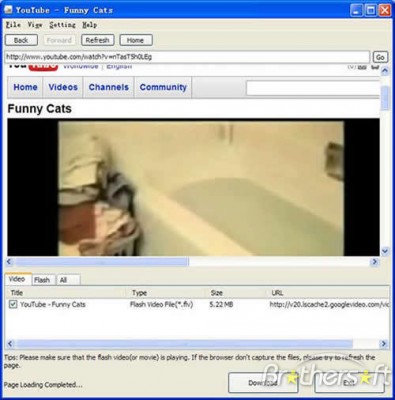The image size is (395, 400).
Task: Click browser pane scroll right arrow
Action: [374, 262]
